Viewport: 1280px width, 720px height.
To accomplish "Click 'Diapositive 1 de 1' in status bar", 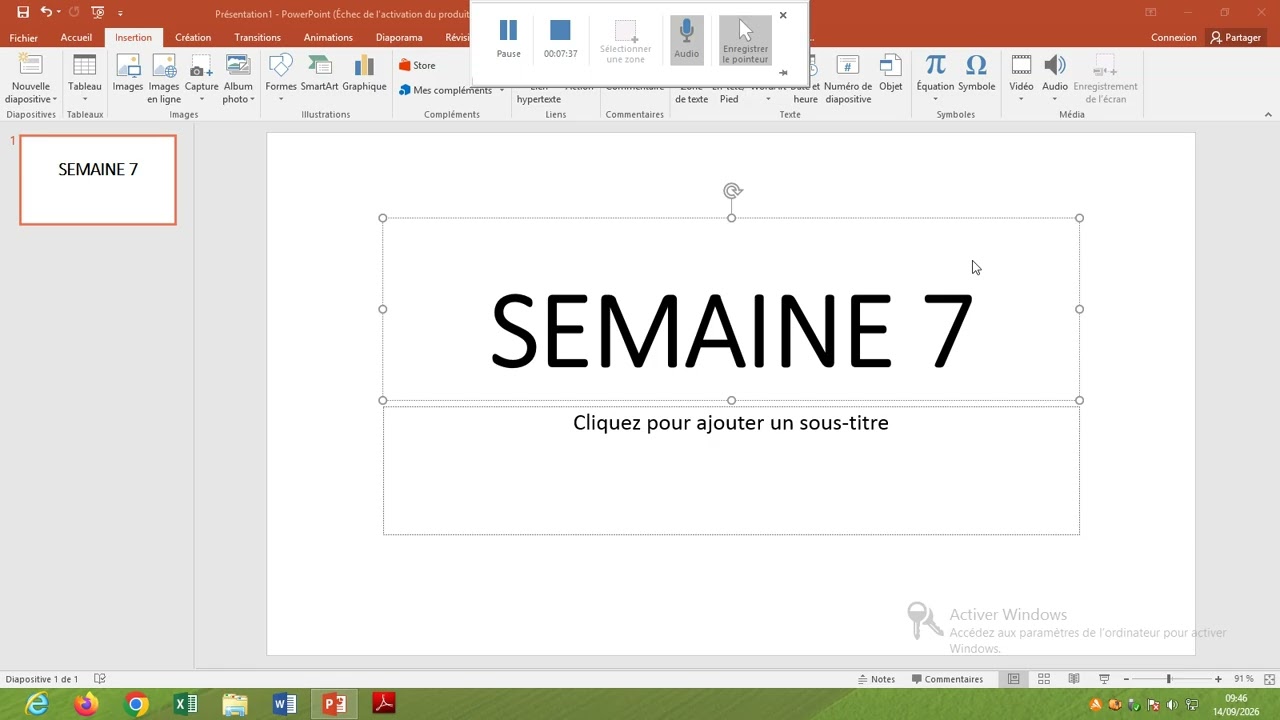I will [x=42, y=679].
